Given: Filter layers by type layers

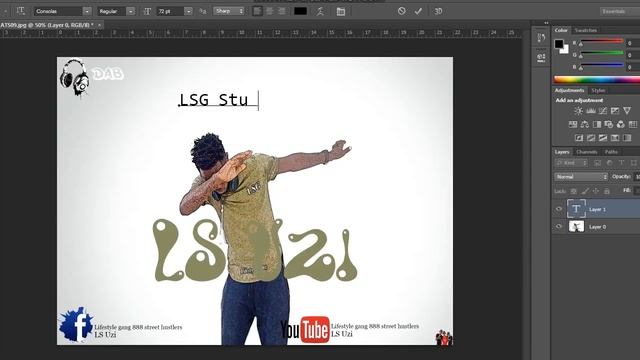Looking at the screenshot, I should click(x=621, y=163).
